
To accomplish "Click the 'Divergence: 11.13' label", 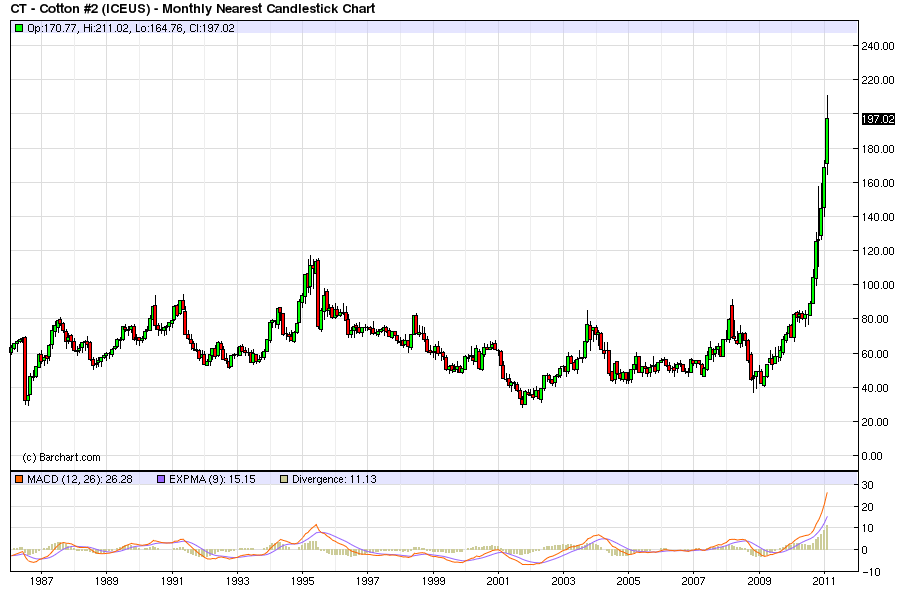I will pyautogui.click(x=334, y=479).
